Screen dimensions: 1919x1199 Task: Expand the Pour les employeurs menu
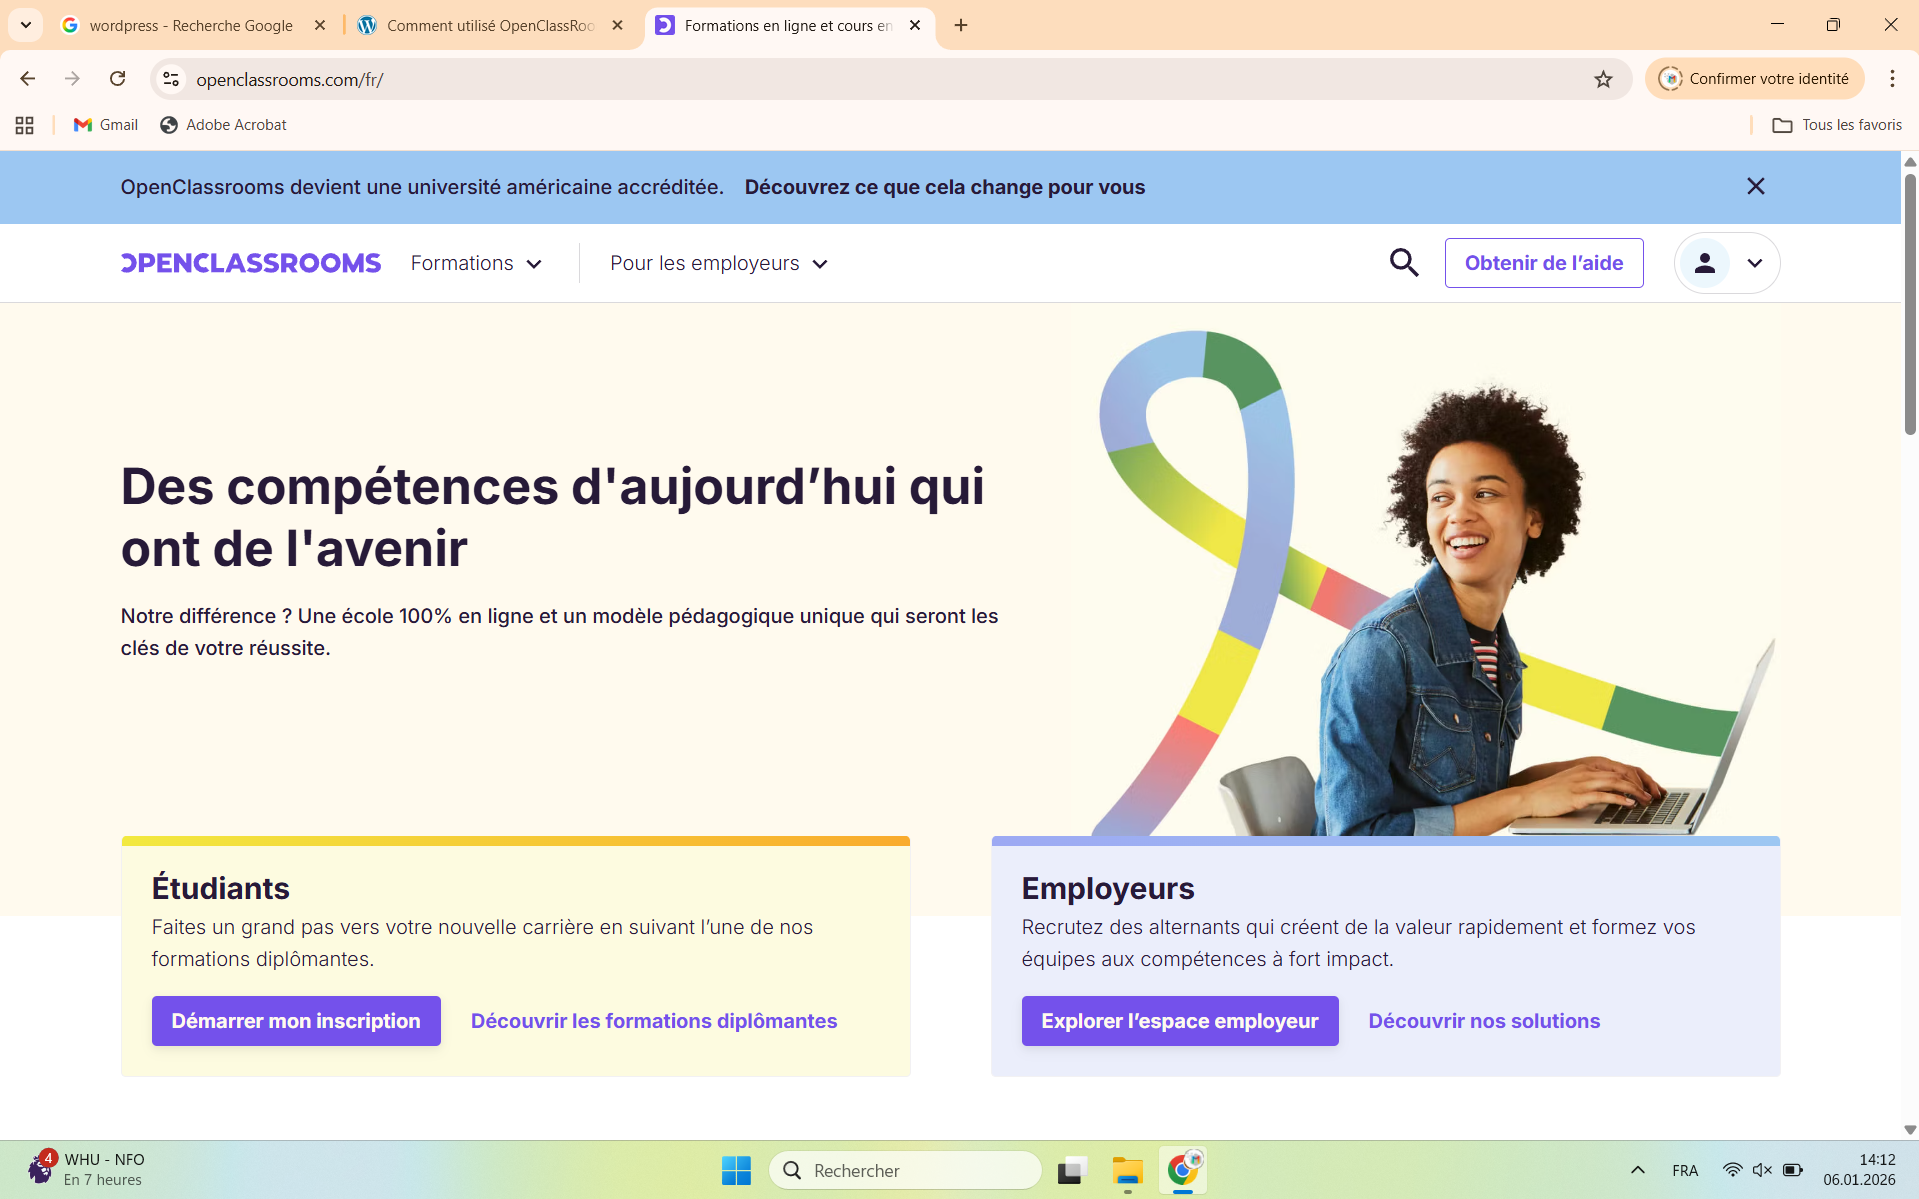719,263
